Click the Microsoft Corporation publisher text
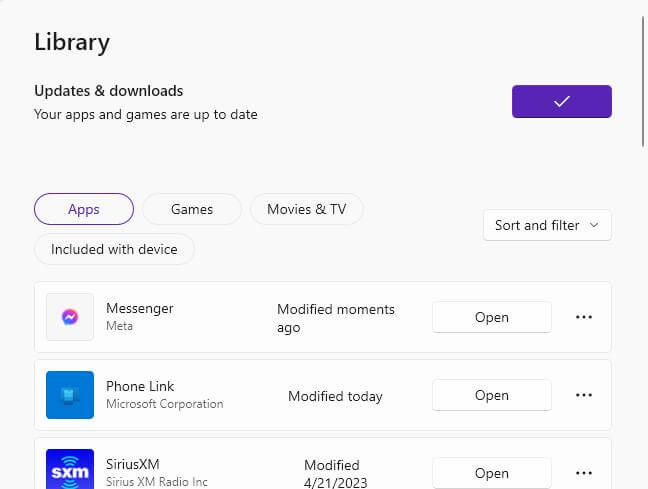Image resolution: width=648 pixels, height=489 pixels. tap(164, 403)
